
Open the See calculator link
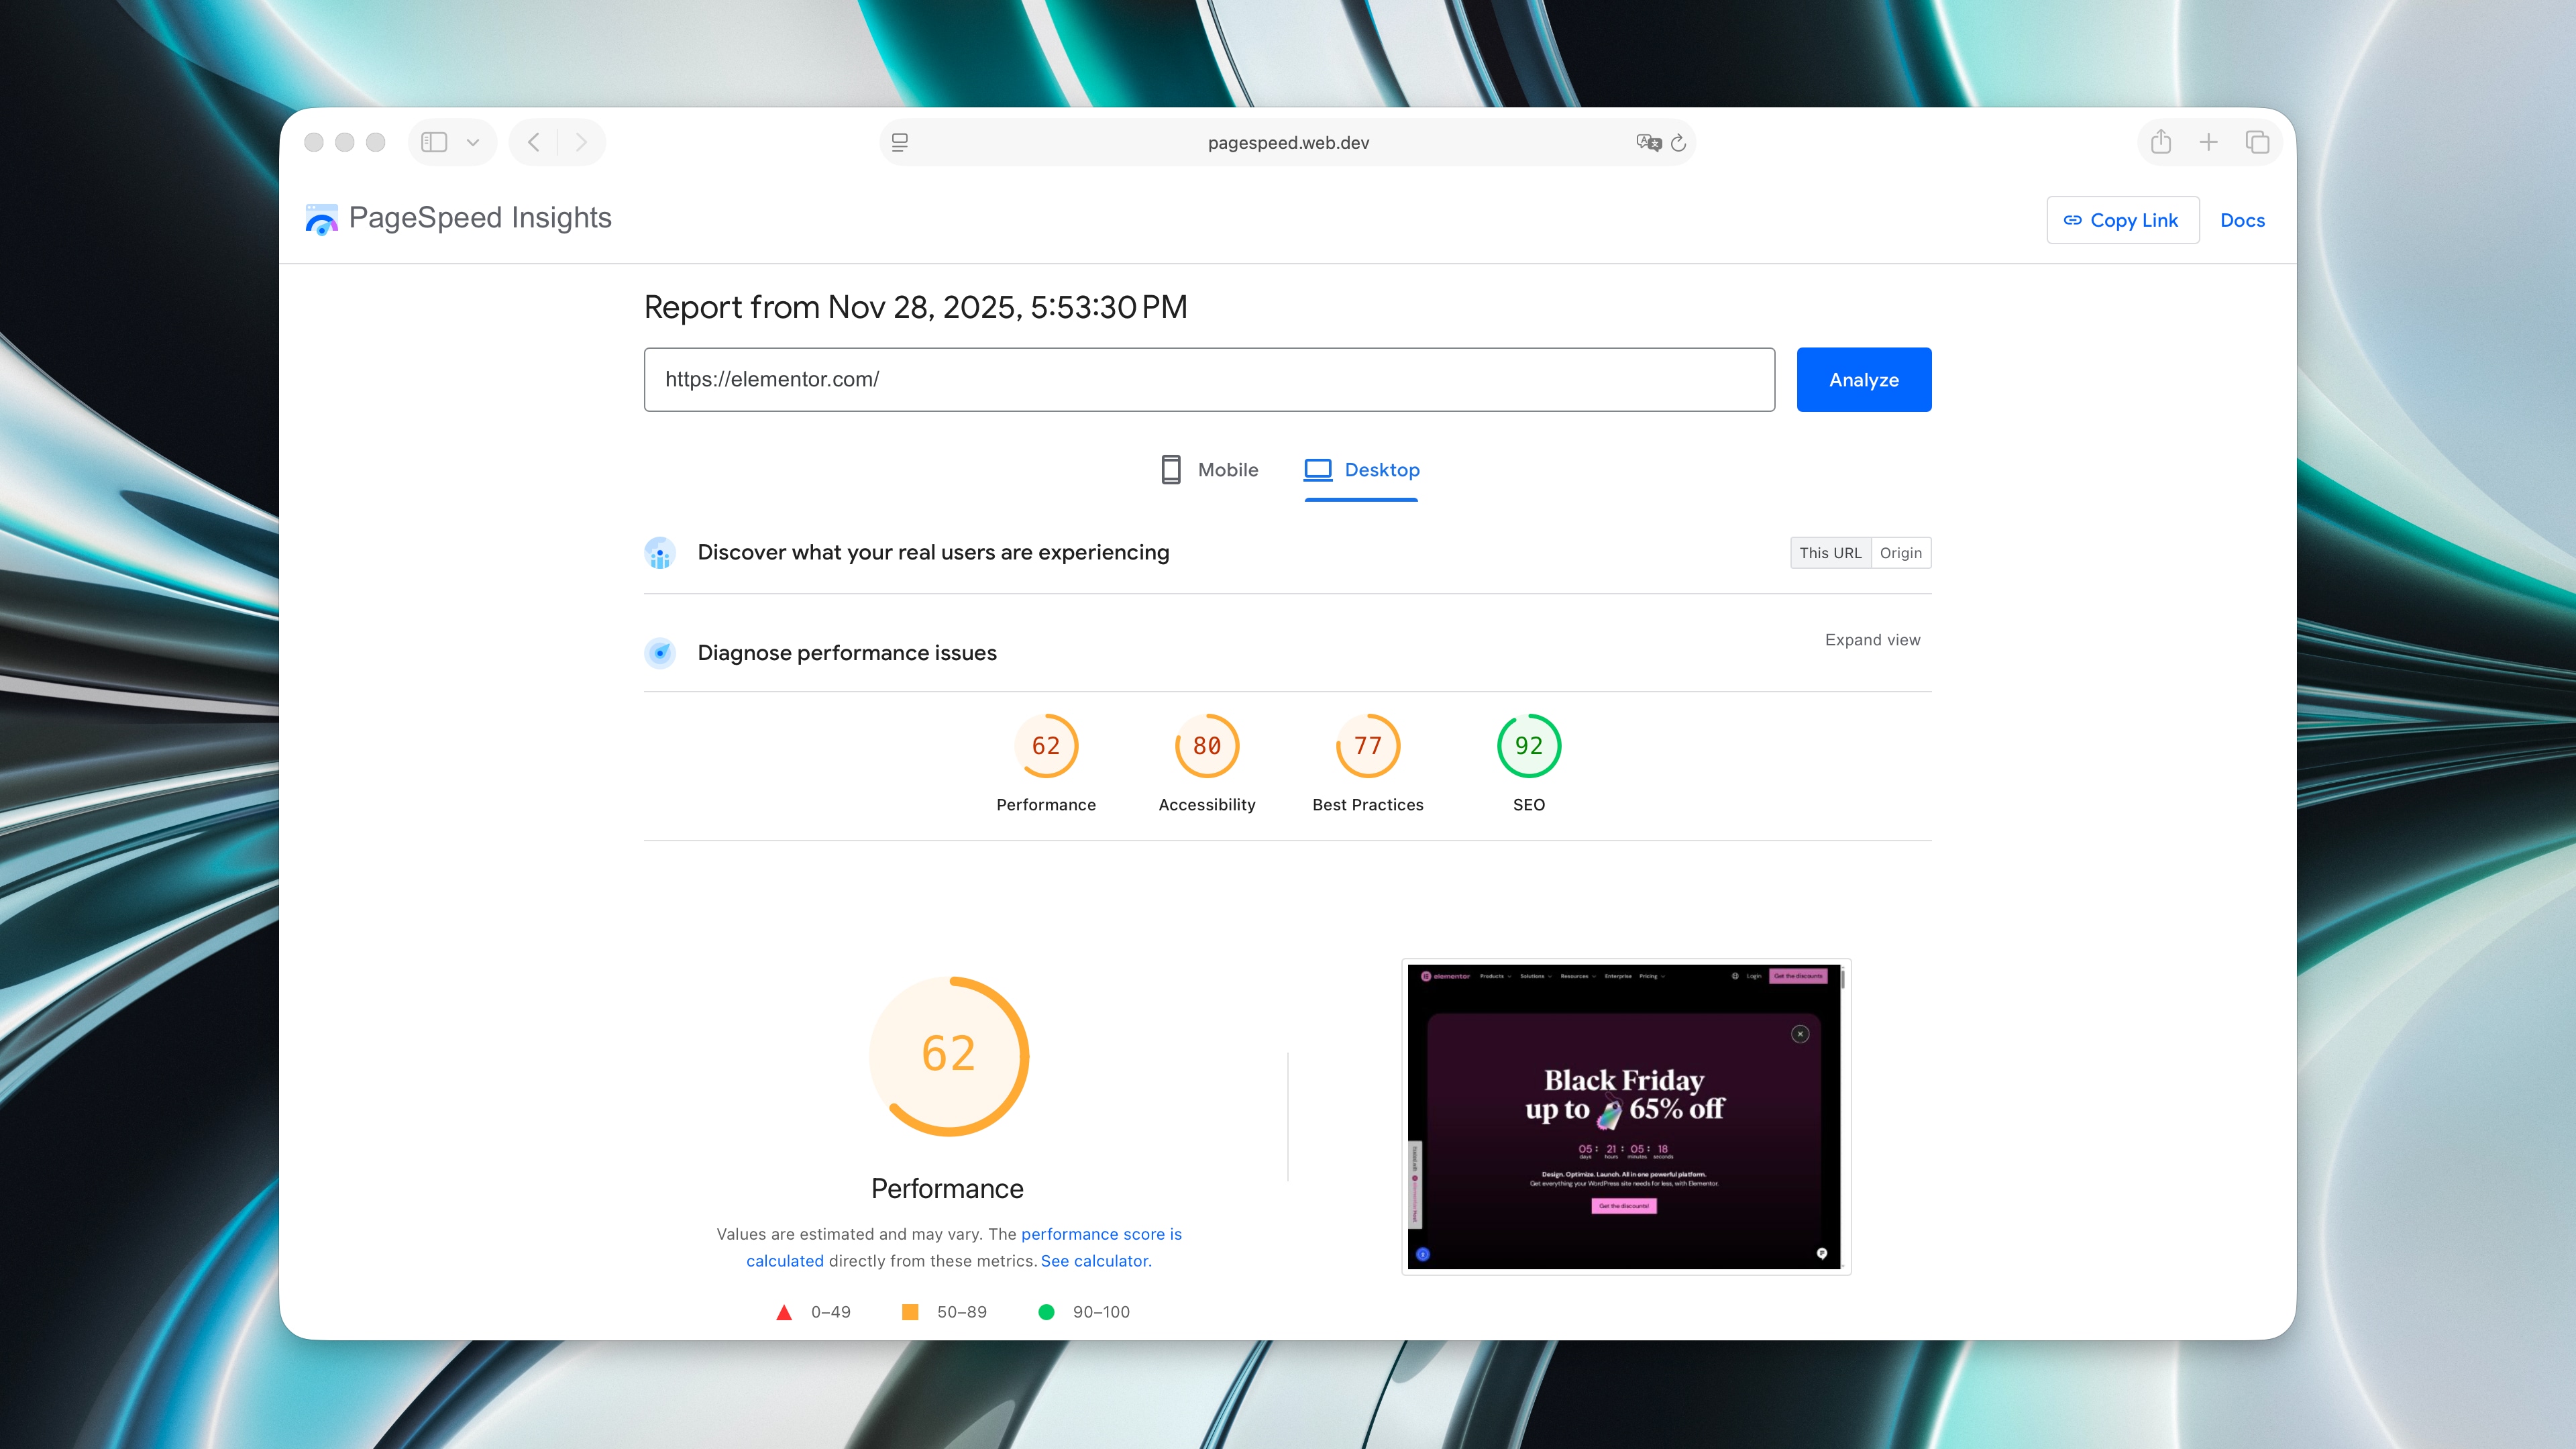click(1095, 1261)
